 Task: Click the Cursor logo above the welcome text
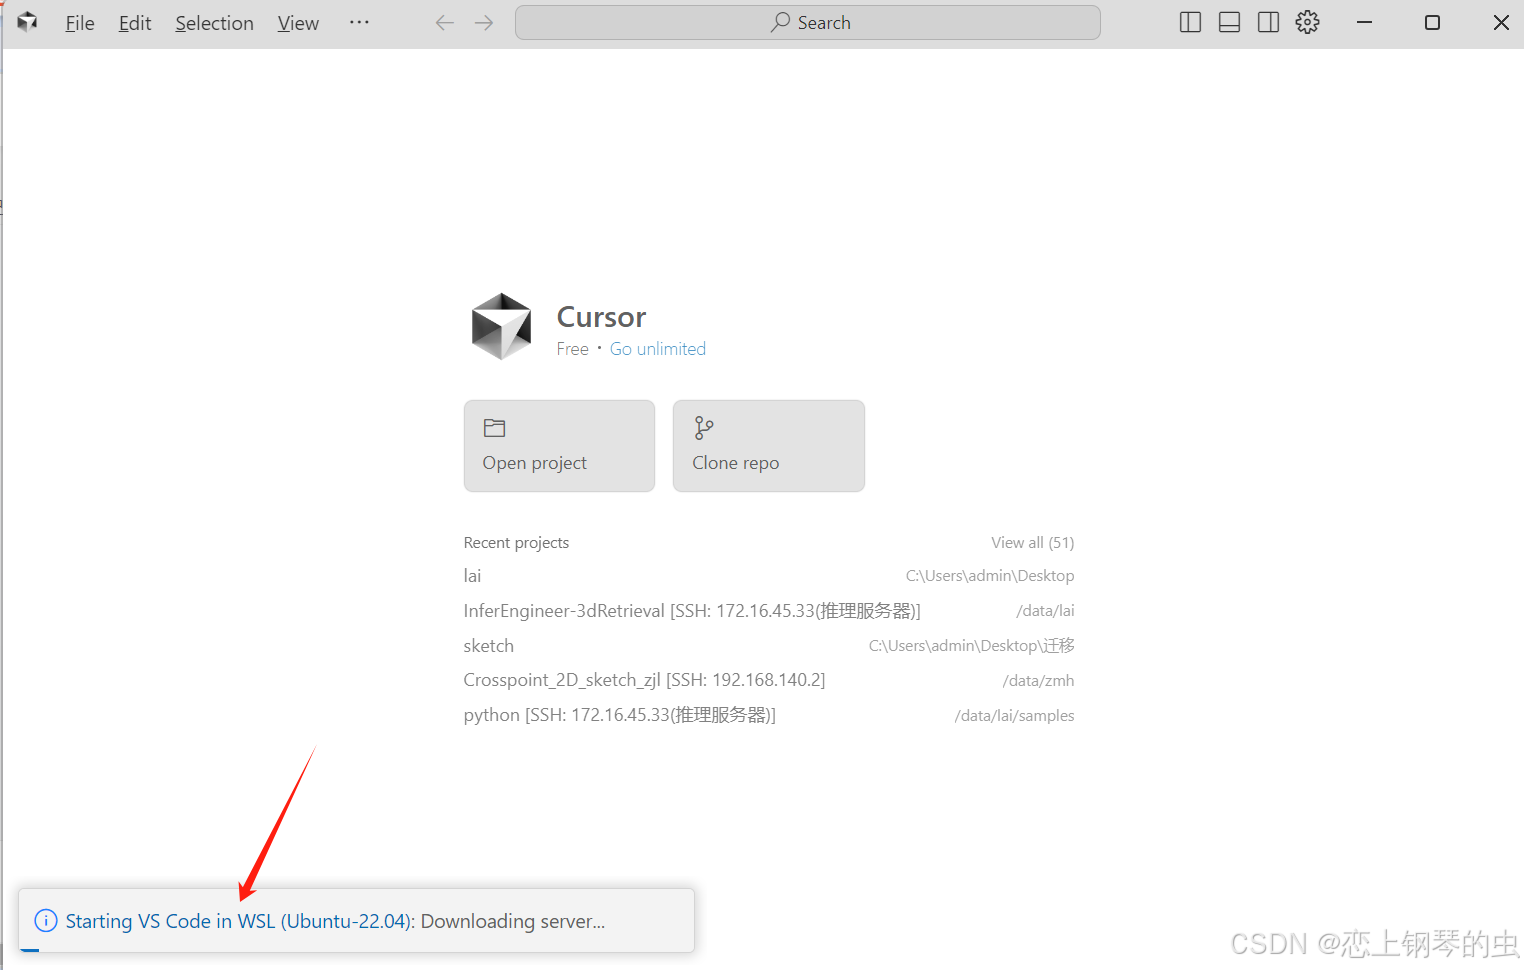[501, 326]
